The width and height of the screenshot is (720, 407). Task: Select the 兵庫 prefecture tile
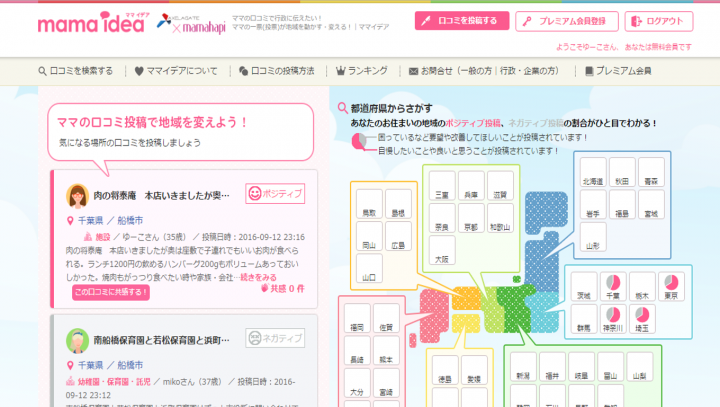coord(471,186)
